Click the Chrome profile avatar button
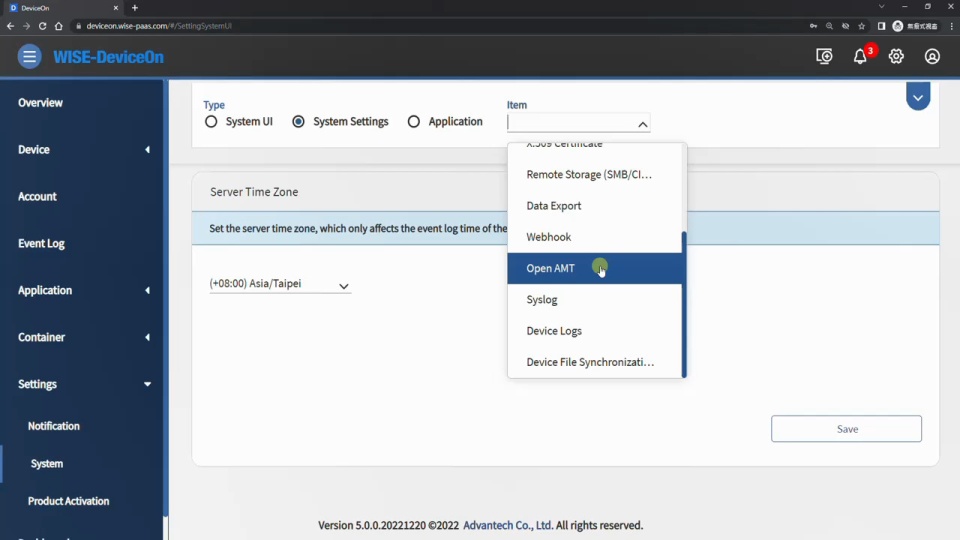The height and width of the screenshot is (540, 960). click(915, 26)
